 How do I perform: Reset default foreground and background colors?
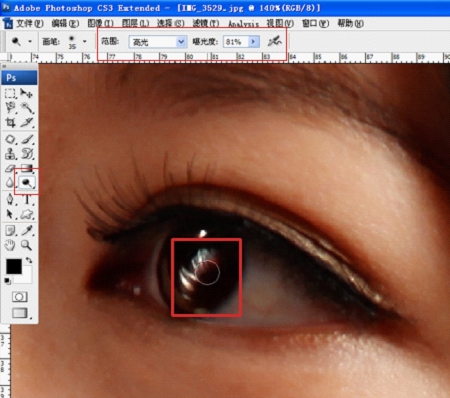point(7,281)
